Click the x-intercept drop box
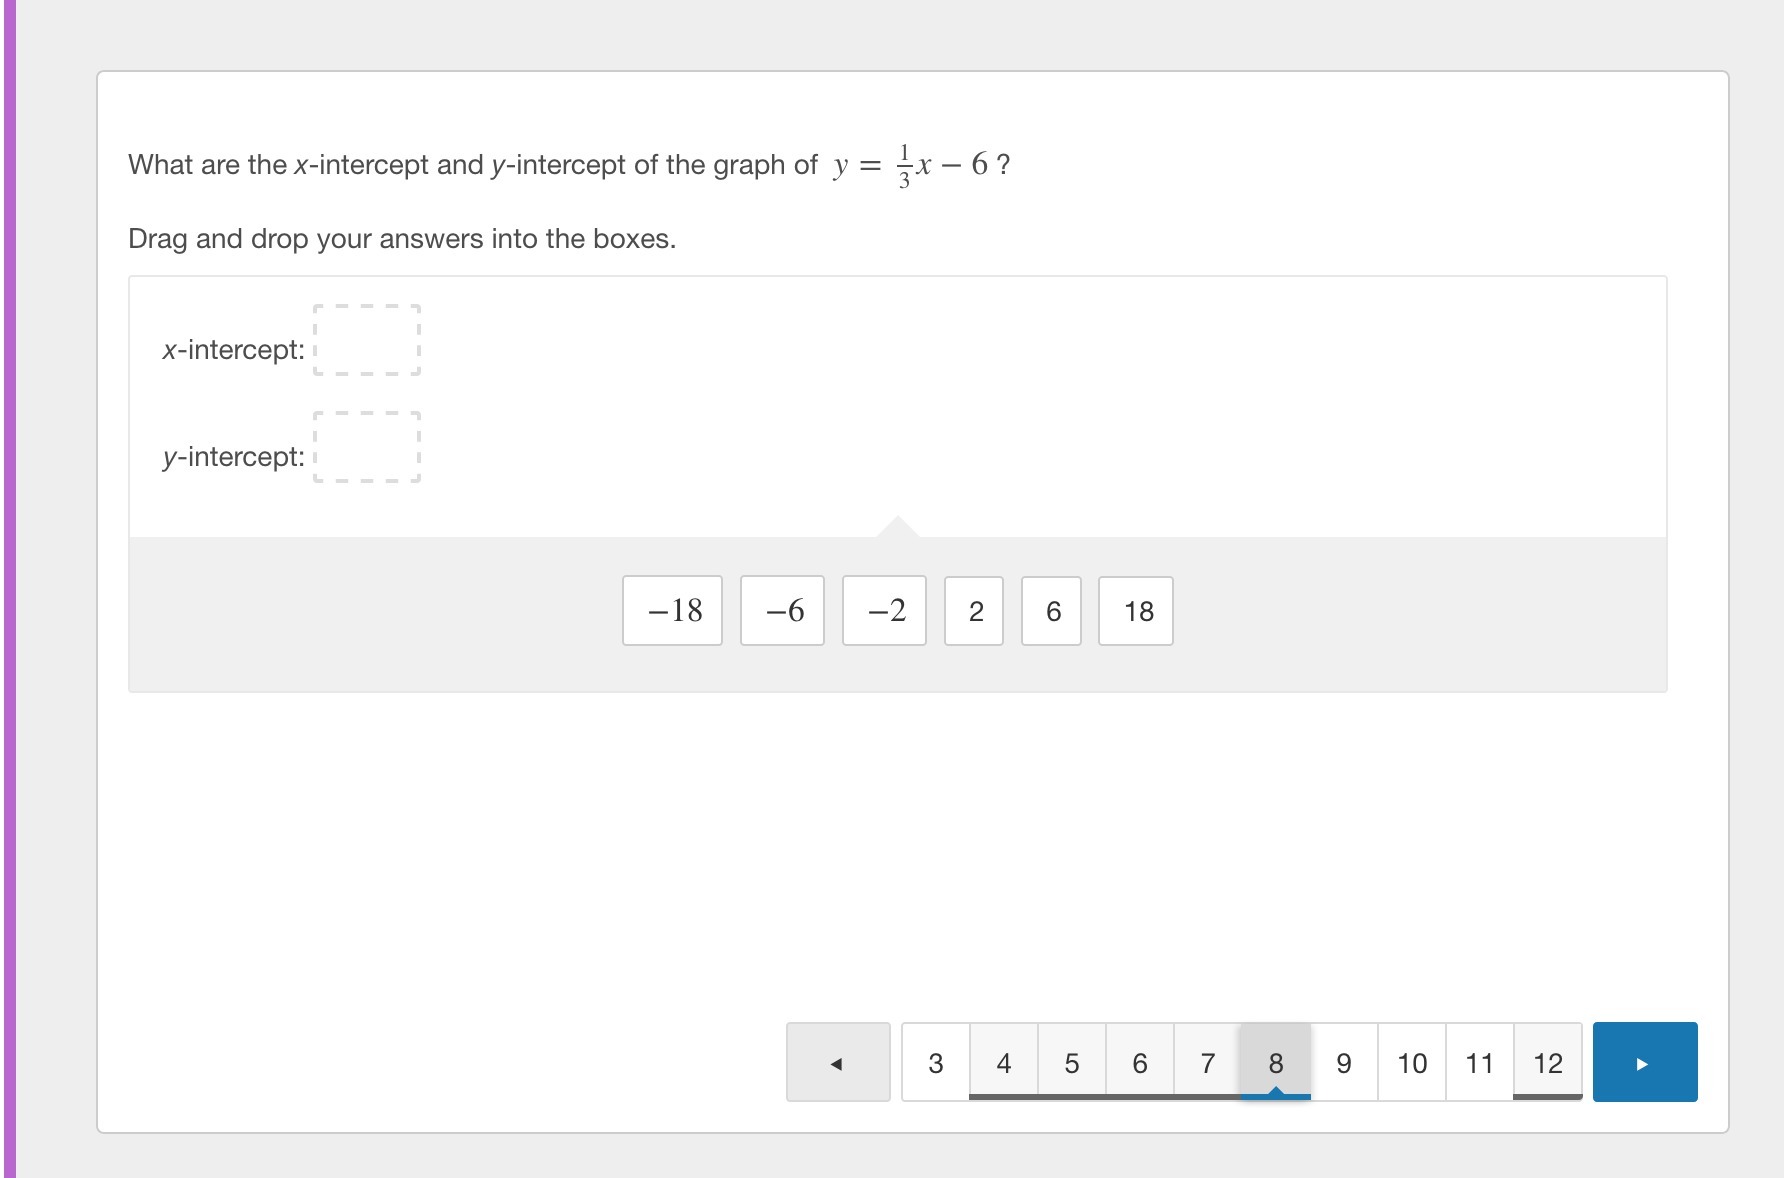The width and height of the screenshot is (1784, 1178). click(x=367, y=340)
